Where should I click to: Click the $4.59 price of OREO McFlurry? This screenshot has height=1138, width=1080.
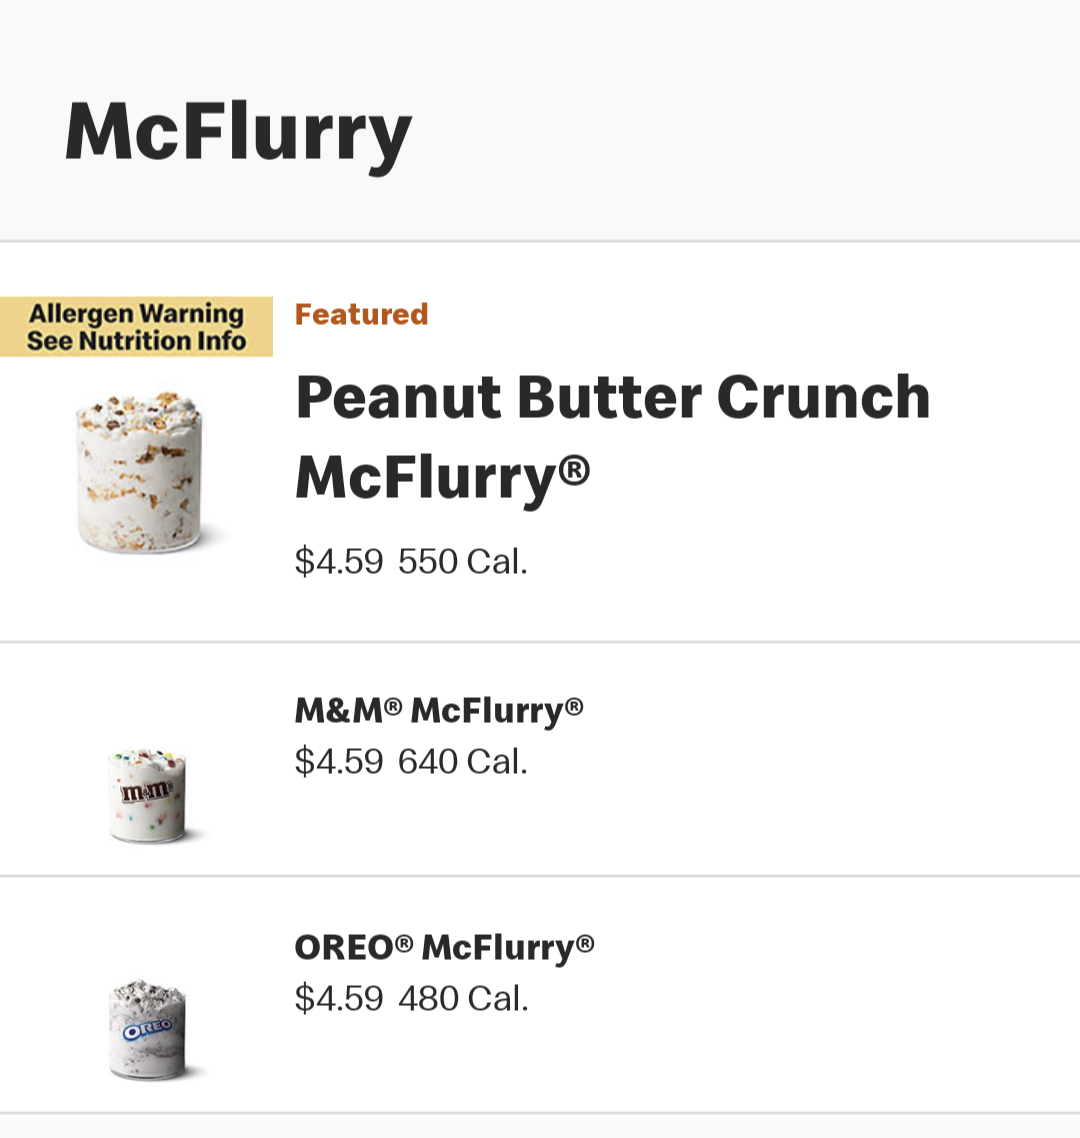point(339,999)
